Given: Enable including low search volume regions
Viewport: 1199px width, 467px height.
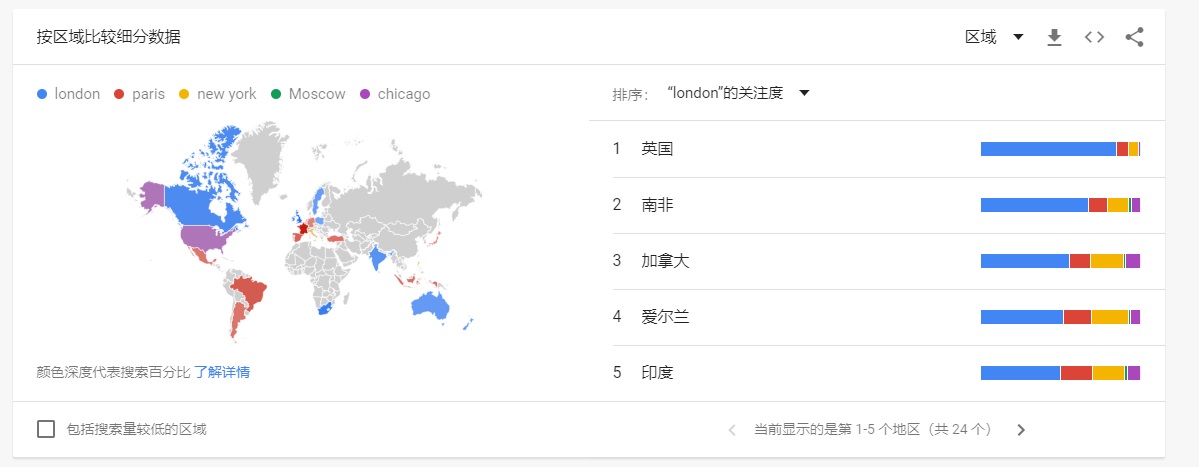Looking at the screenshot, I should point(46,429).
